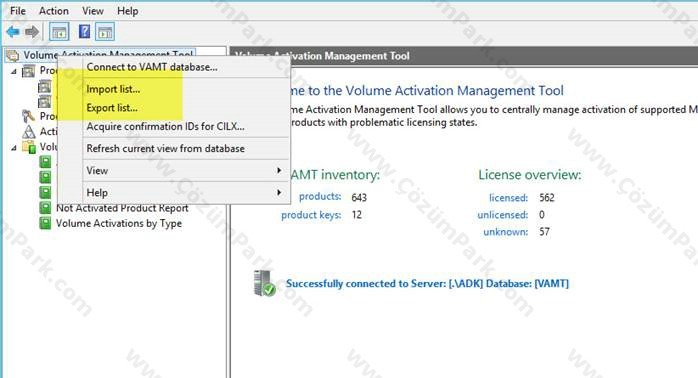This screenshot has height=378, width=698.
Task: Click the Active Directory-Based Activation triangle icon
Action: click(28, 132)
